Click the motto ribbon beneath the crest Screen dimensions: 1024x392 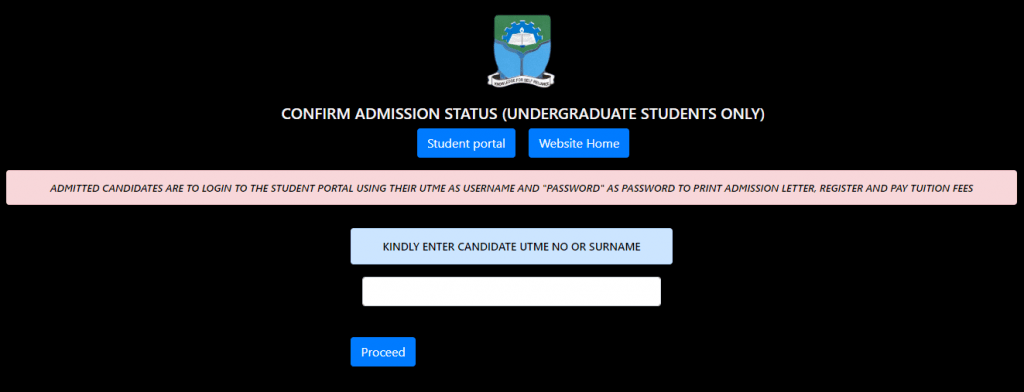[x=522, y=81]
